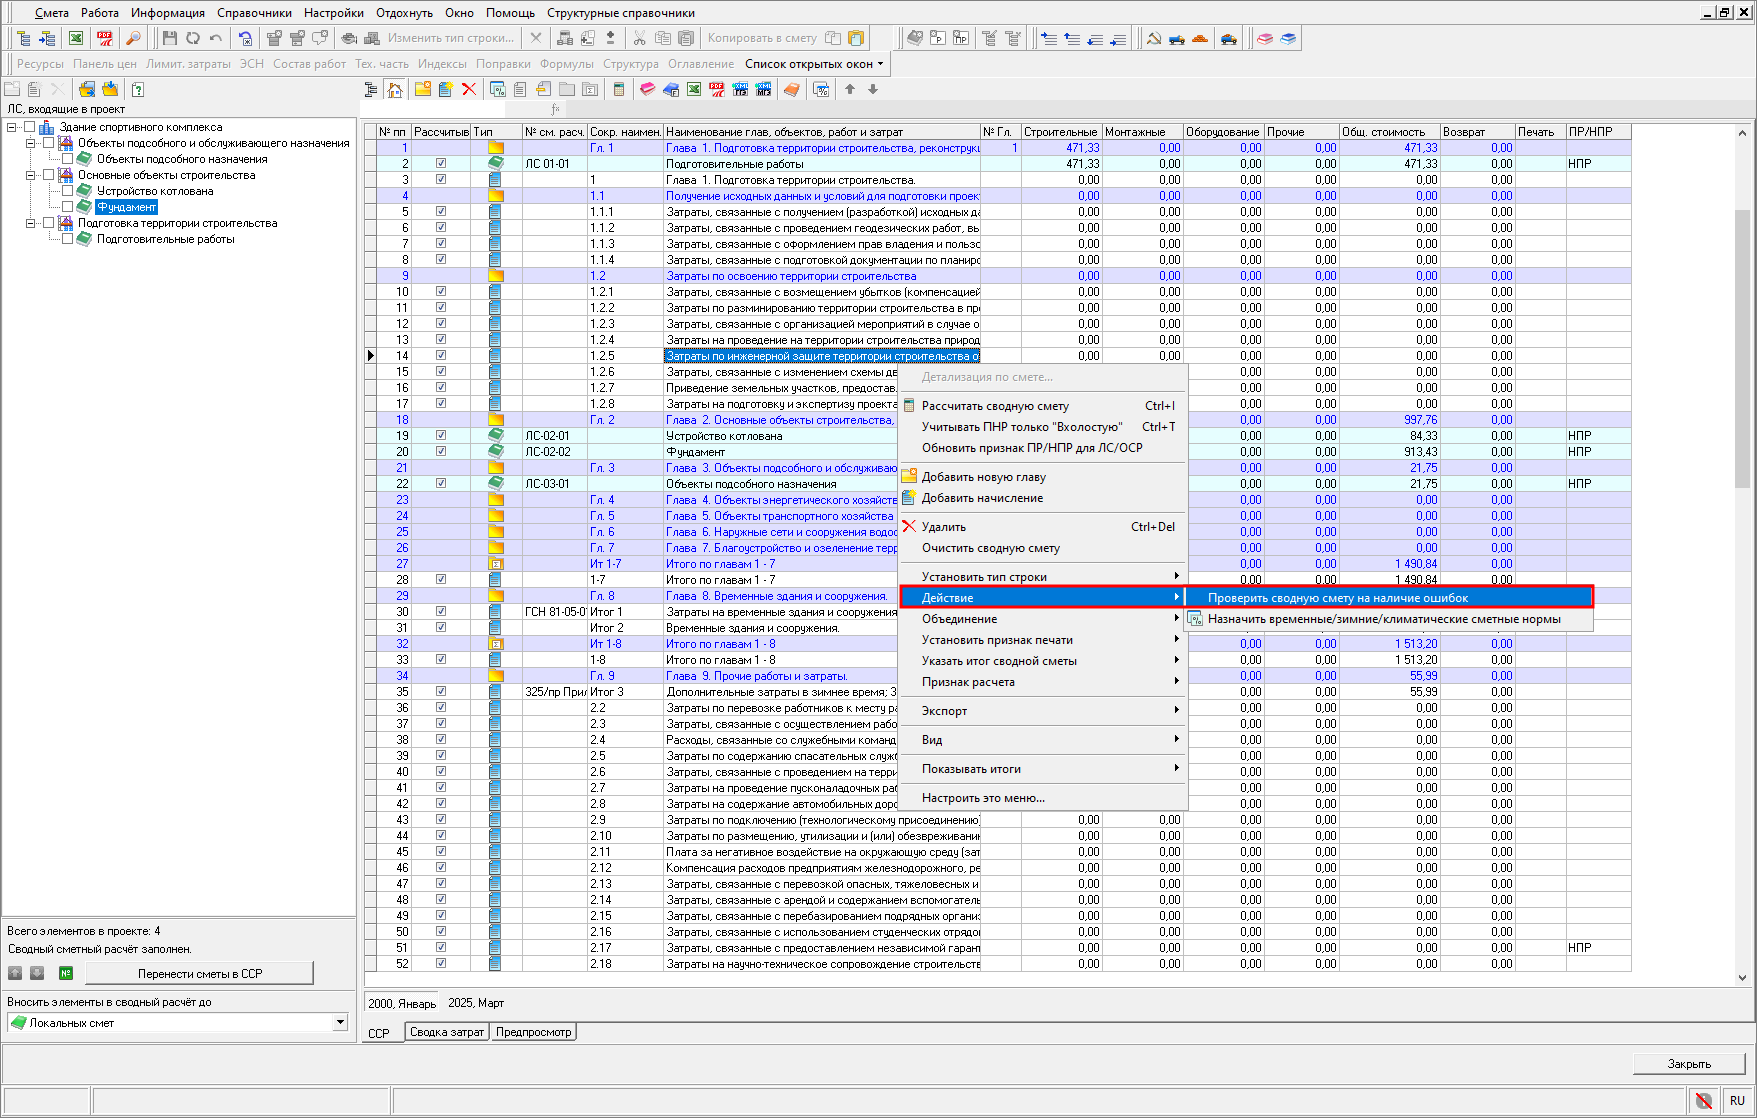Click the Excel export icon in the top toolbar
Image resolution: width=1757 pixels, height=1118 pixels.
coord(76,38)
